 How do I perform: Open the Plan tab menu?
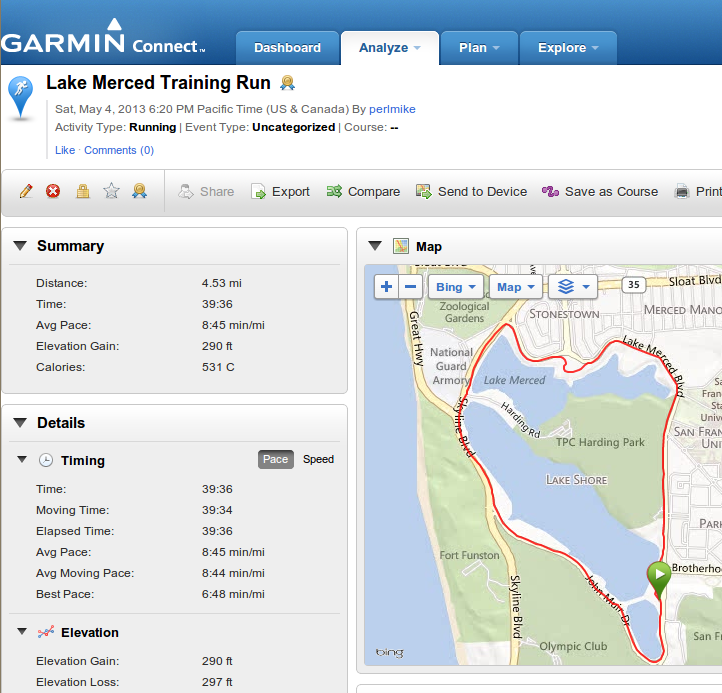[479, 48]
